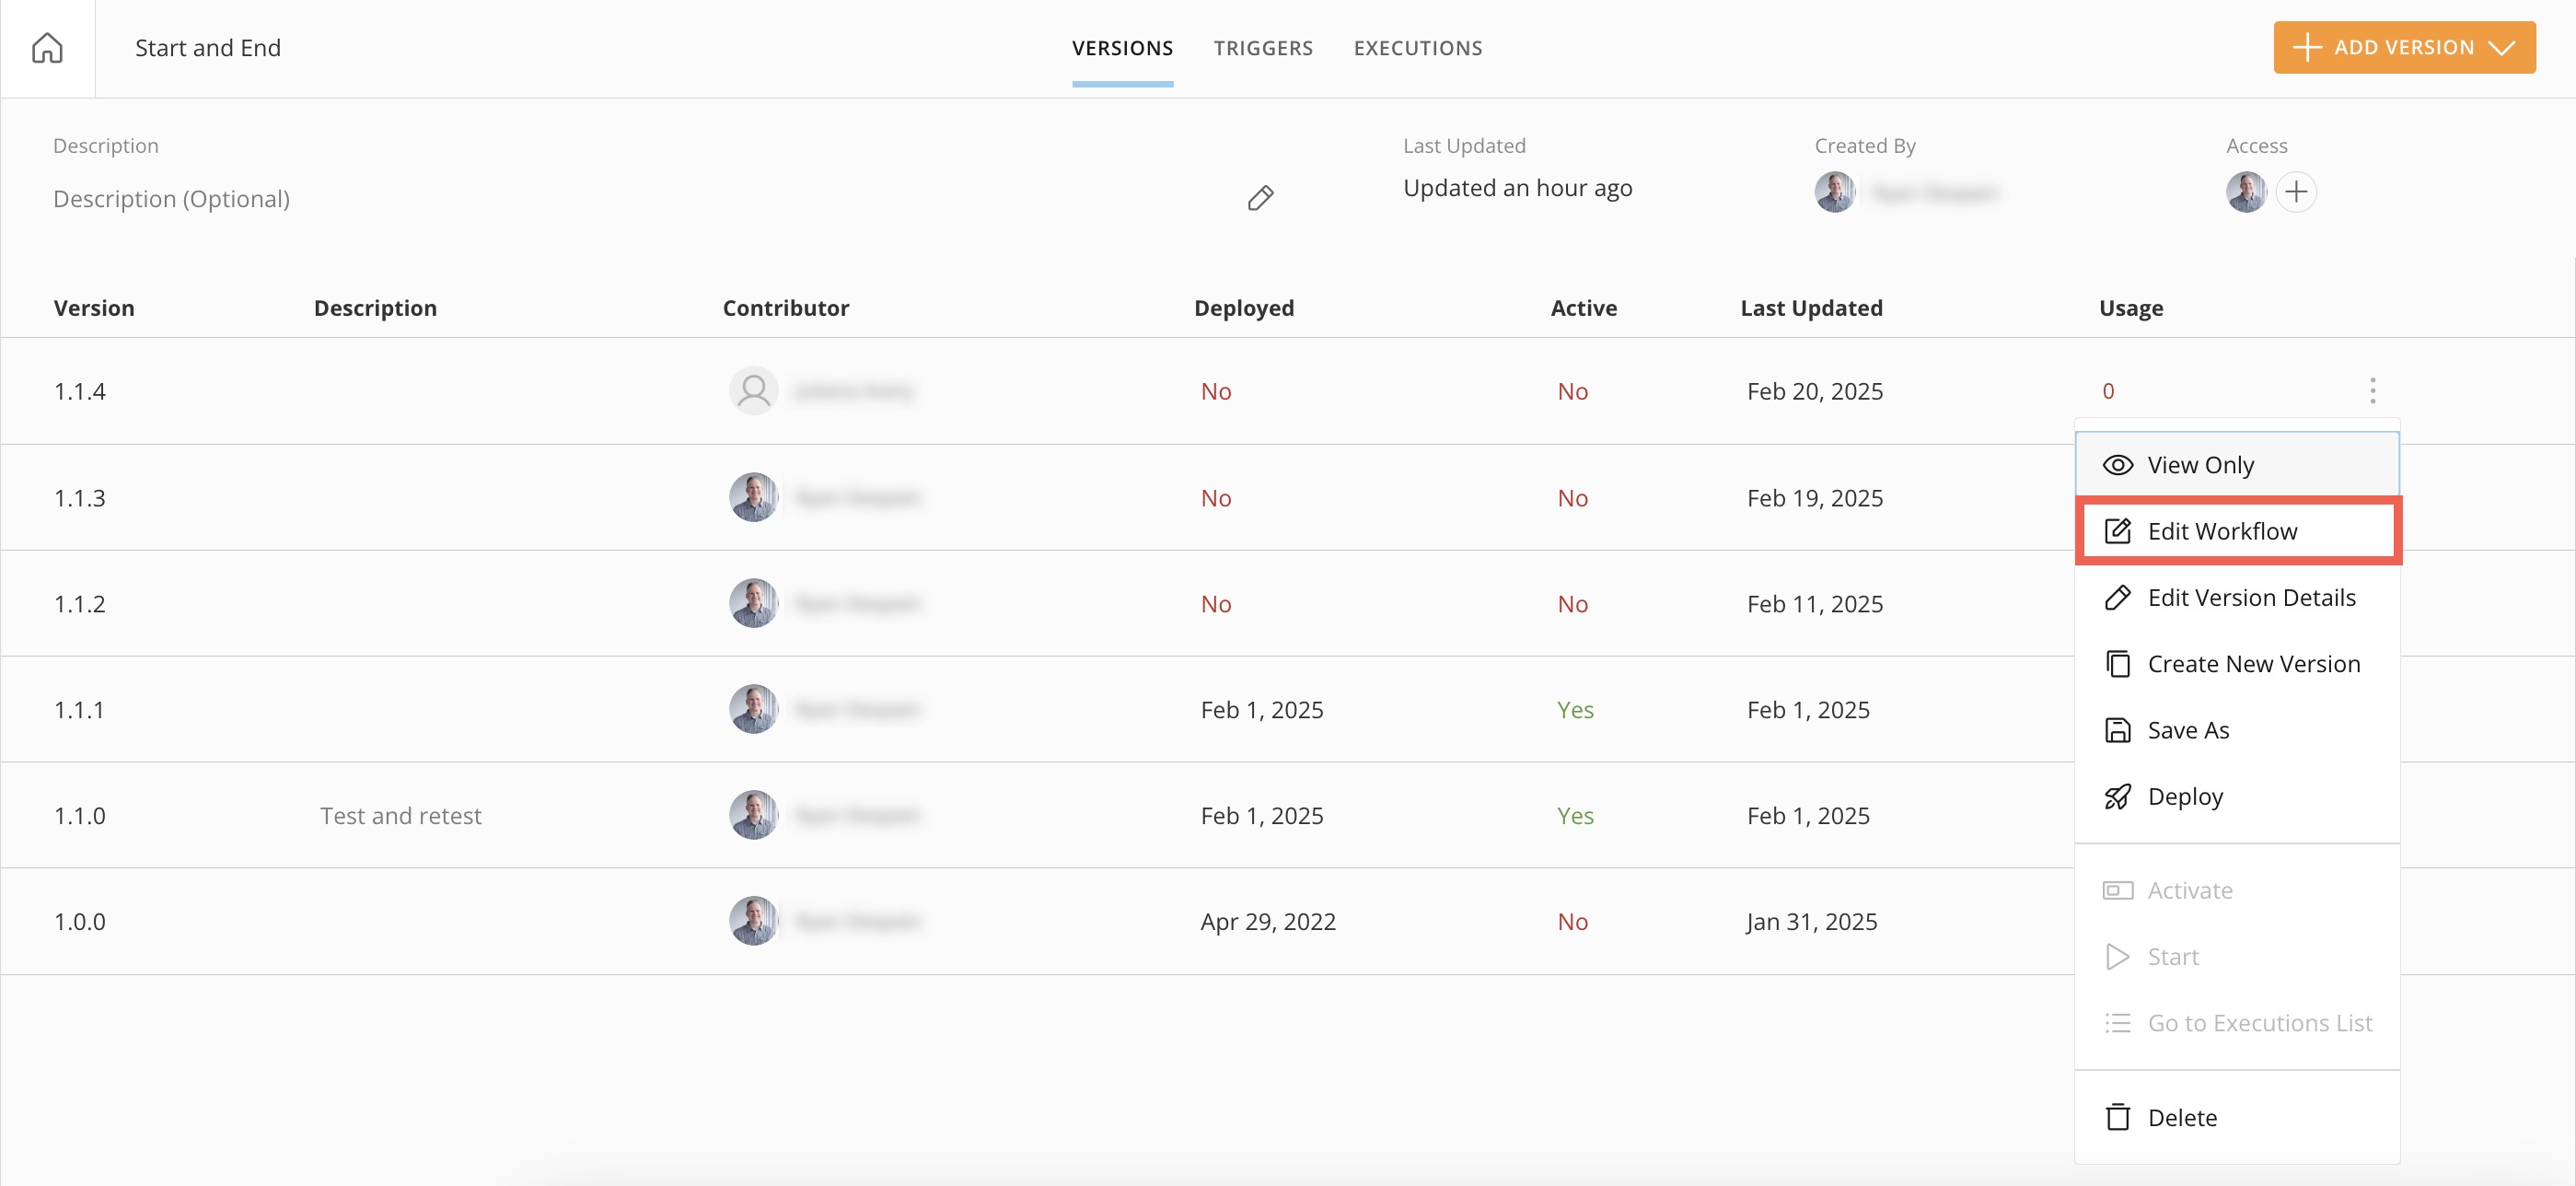Screen dimensions: 2576x1186
Task: Click version 1.0.0 in the table
Action: click(79, 920)
